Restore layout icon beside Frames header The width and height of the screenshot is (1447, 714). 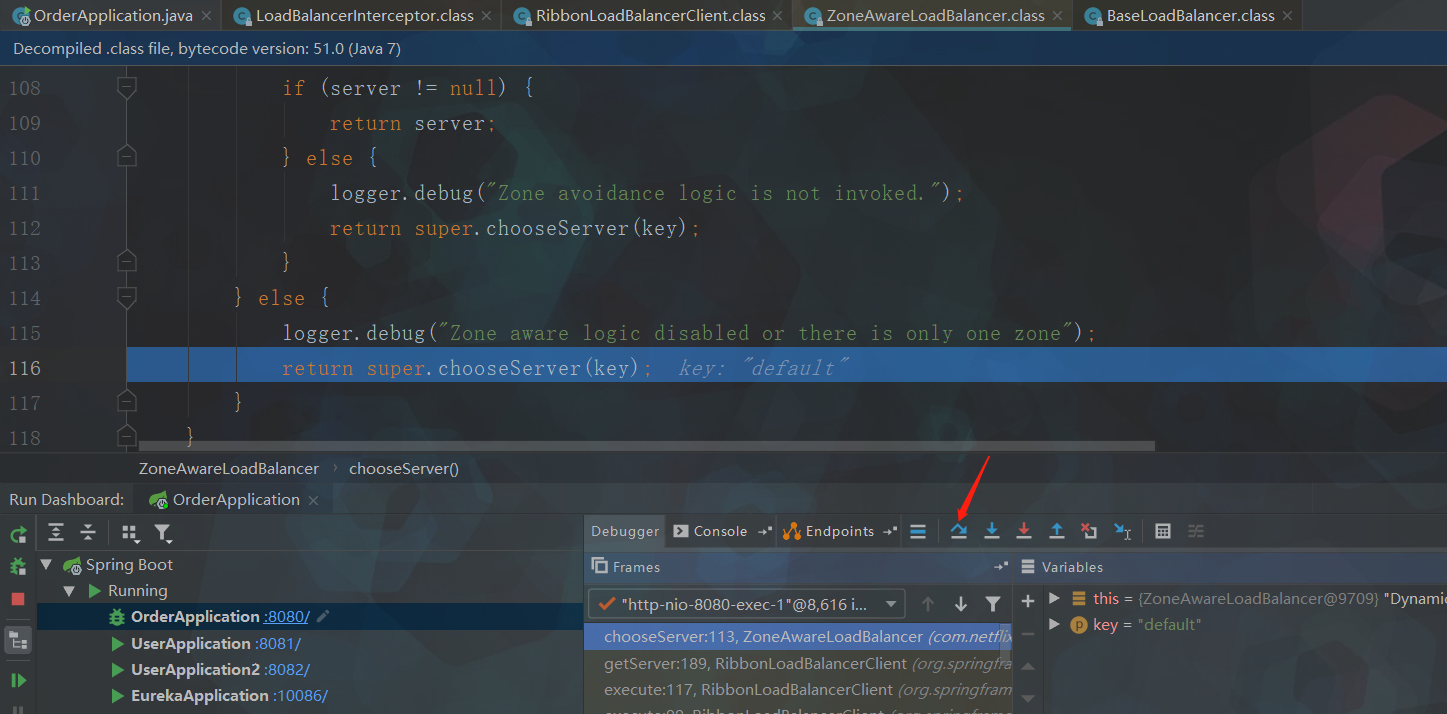coord(1000,566)
